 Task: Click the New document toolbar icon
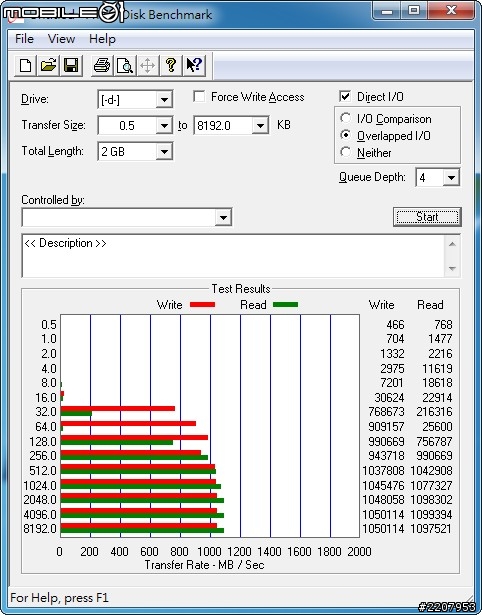click(25, 65)
